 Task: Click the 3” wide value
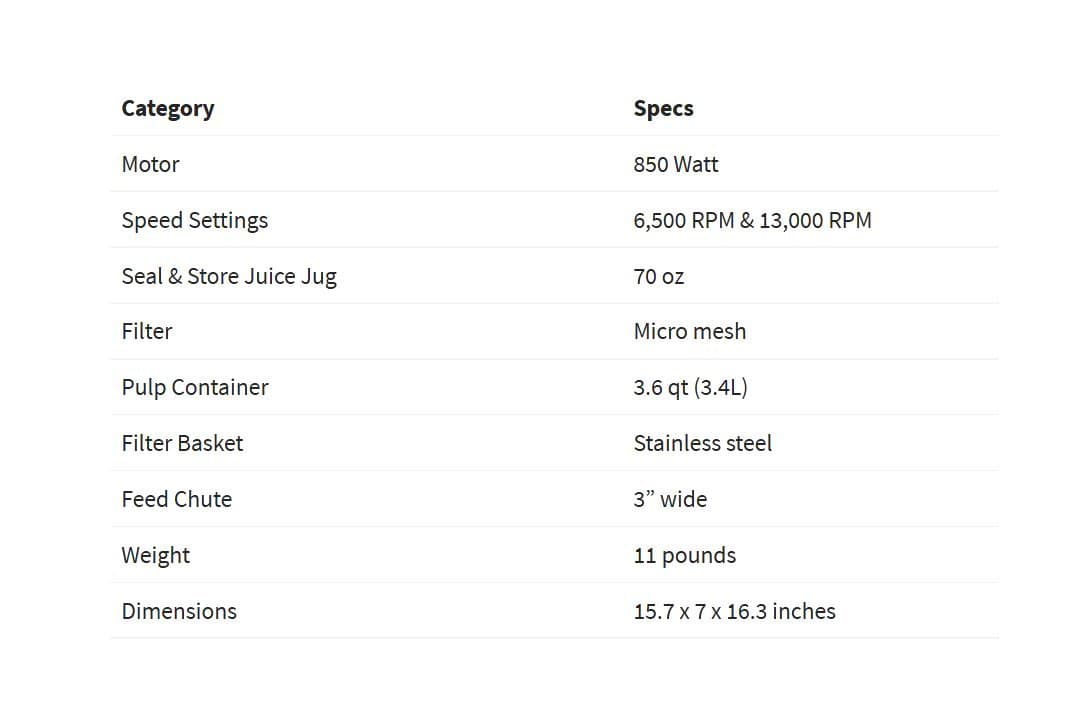(670, 500)
